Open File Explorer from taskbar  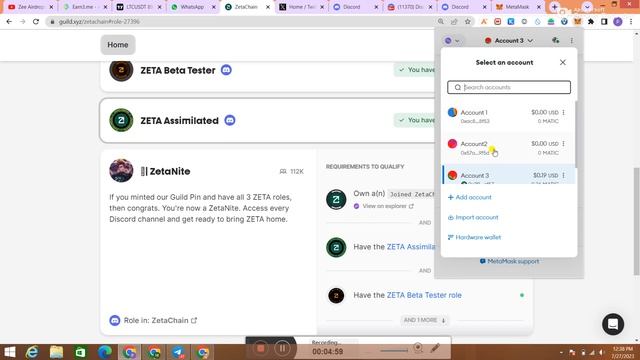[56, 352]
